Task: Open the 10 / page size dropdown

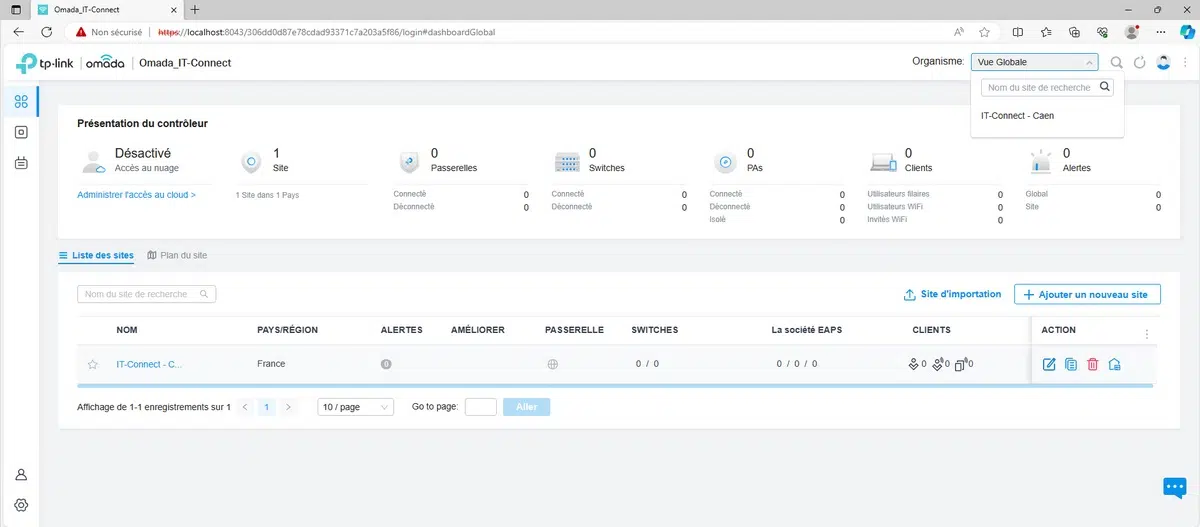Action: pyautogui.click(x=355, y=407)
